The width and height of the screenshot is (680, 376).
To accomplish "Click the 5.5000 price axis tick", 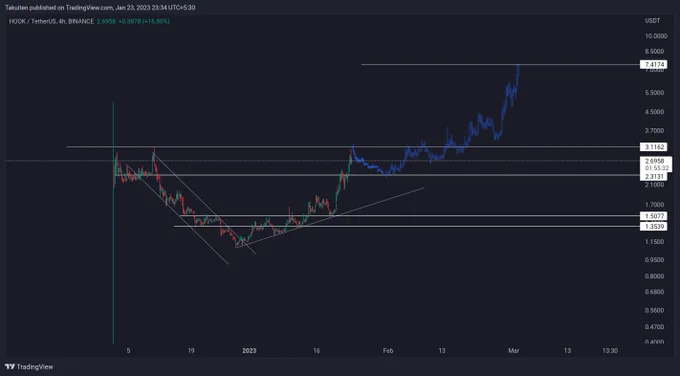I will [655, 93].
